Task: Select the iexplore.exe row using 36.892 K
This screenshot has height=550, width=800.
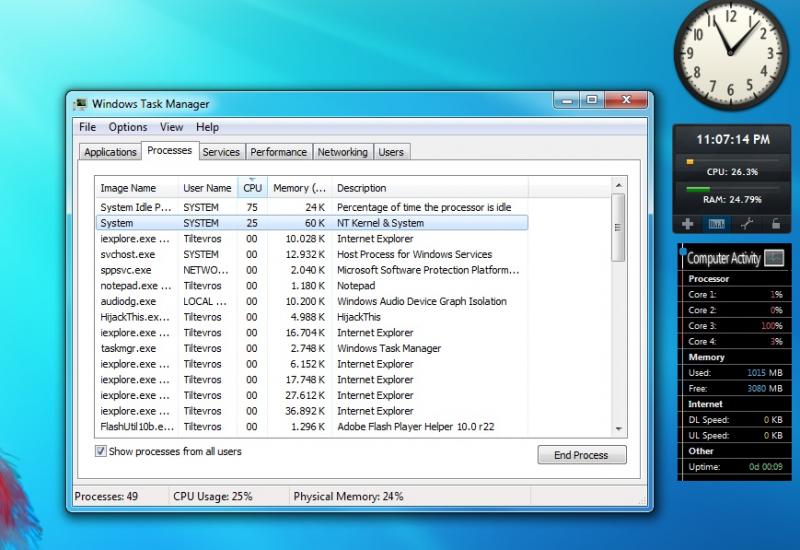Action: click(x=312, y=411)
